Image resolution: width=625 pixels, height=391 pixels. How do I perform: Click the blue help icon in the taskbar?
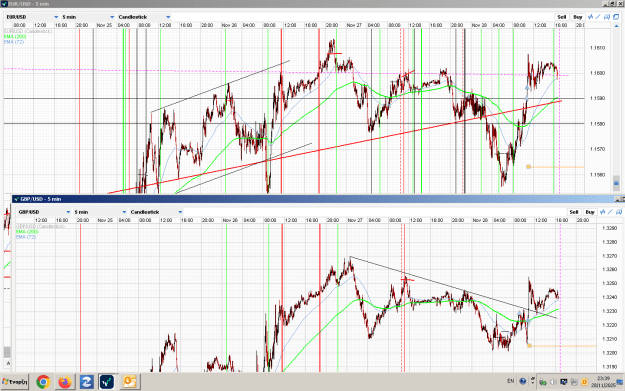(x=523, y=381)
